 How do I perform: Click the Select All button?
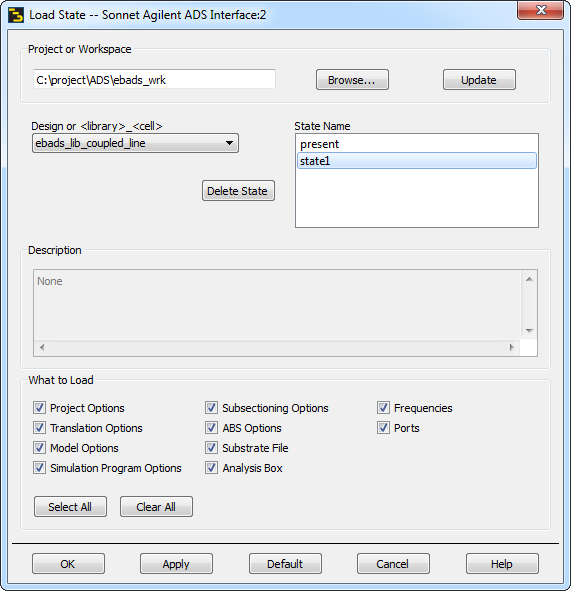(70, 507)
